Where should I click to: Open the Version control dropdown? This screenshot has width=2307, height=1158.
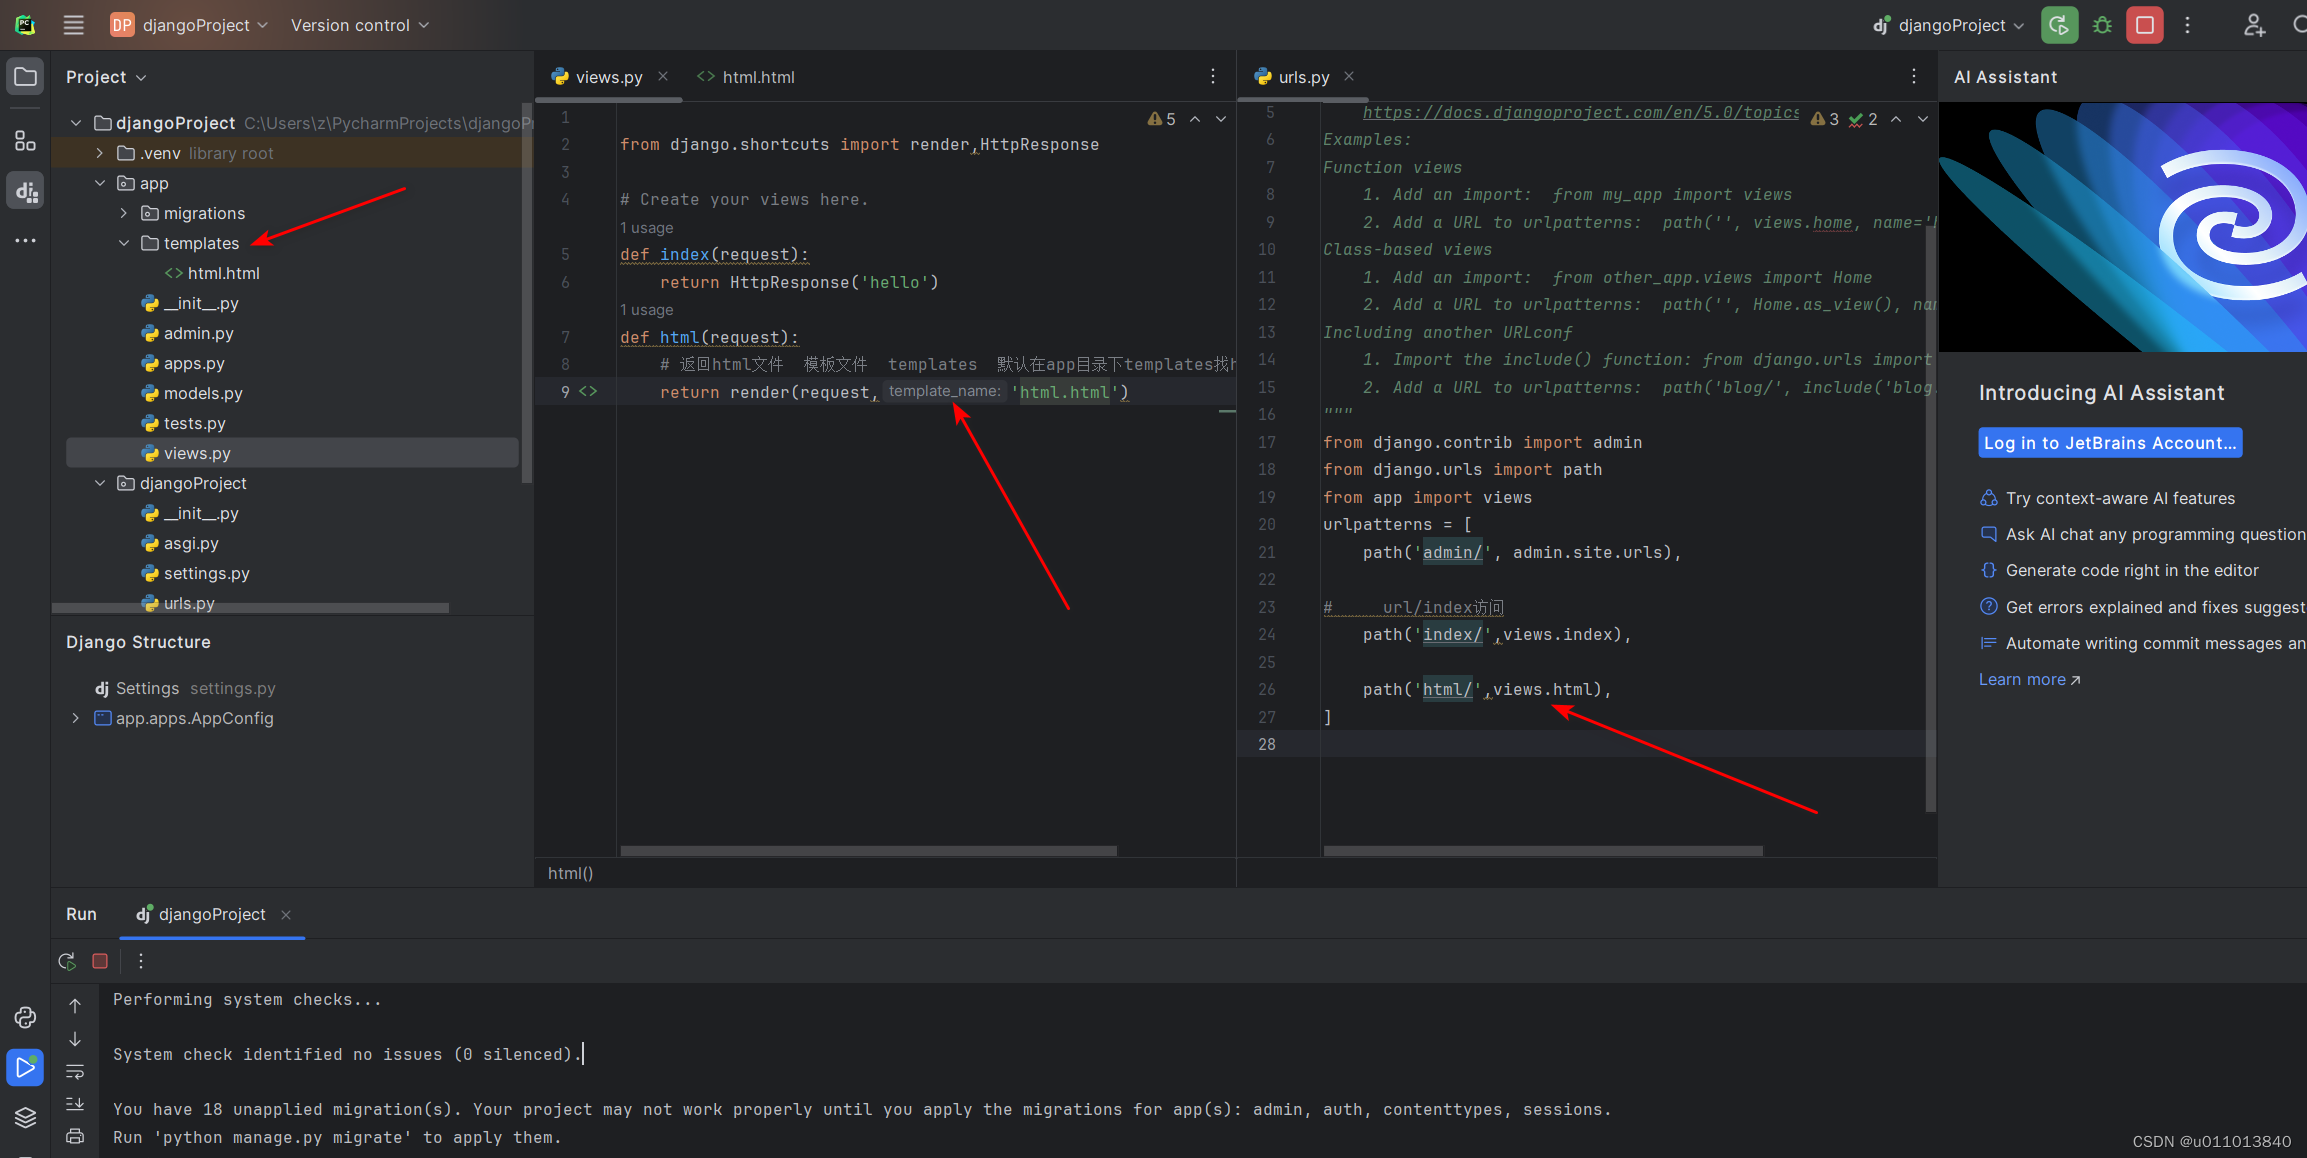359,25
